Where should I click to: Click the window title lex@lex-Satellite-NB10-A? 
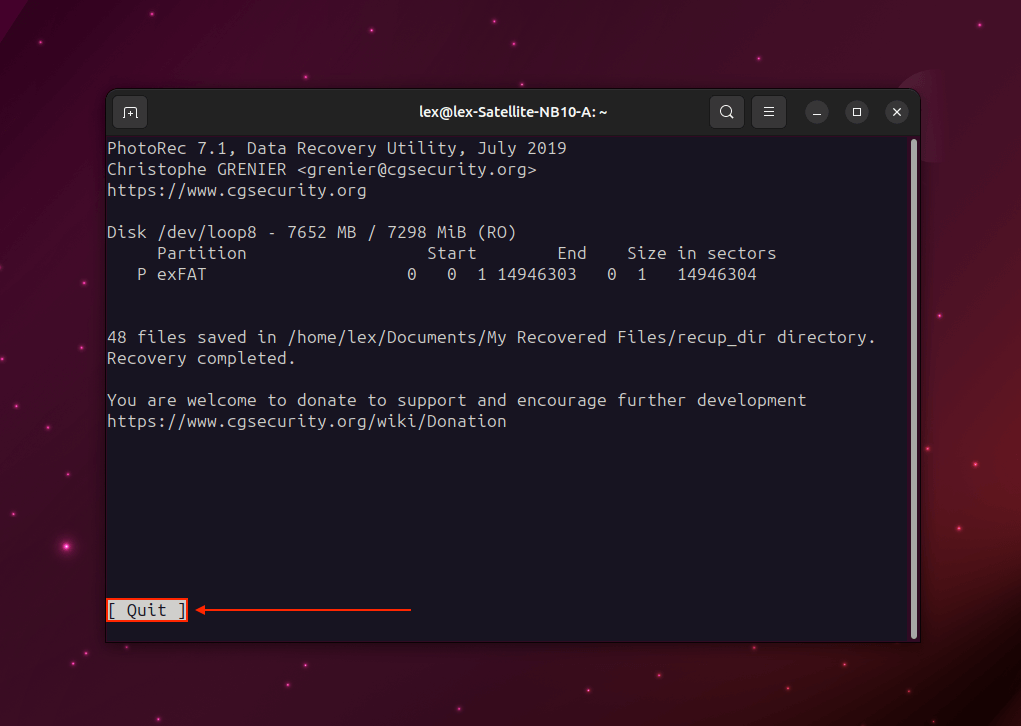click(x=513, y=112)
